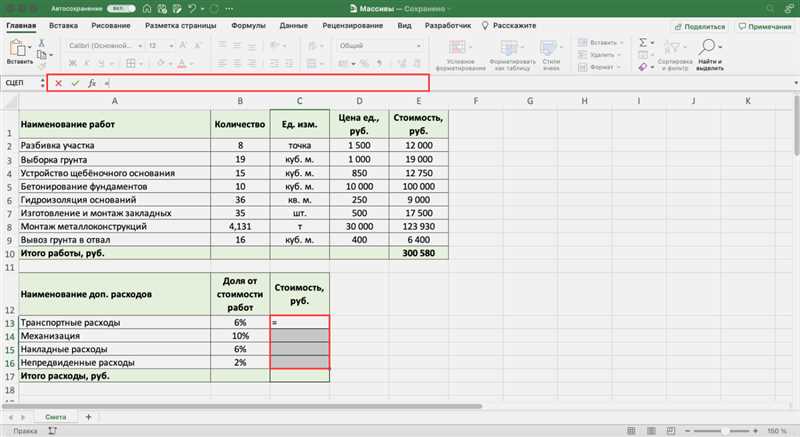This screenshot has height=437, width=800.
Task: Click the accessibility icon in the status bar
Action: coord(52,430)
